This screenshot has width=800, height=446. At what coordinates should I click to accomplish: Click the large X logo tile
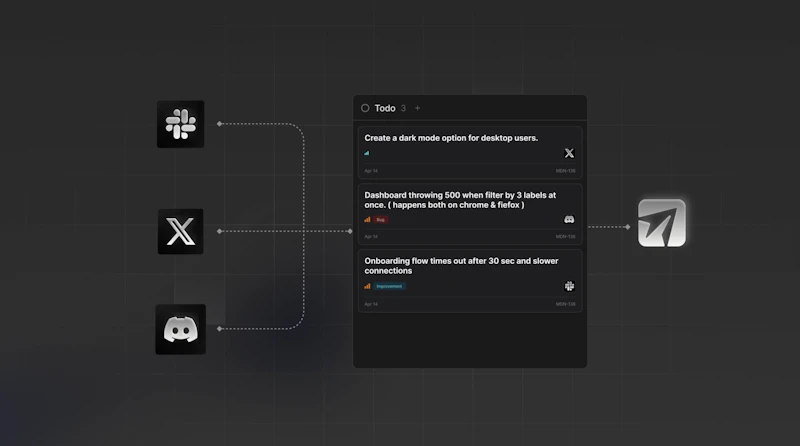click(x=181, y=231)
